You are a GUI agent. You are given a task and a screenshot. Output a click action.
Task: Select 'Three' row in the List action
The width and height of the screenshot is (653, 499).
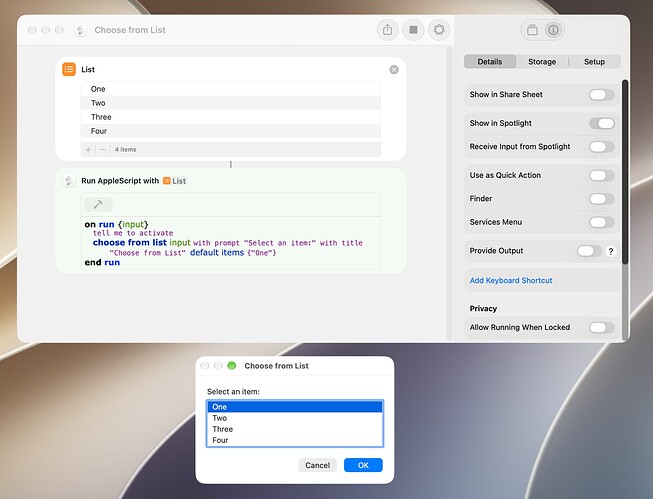231,117
